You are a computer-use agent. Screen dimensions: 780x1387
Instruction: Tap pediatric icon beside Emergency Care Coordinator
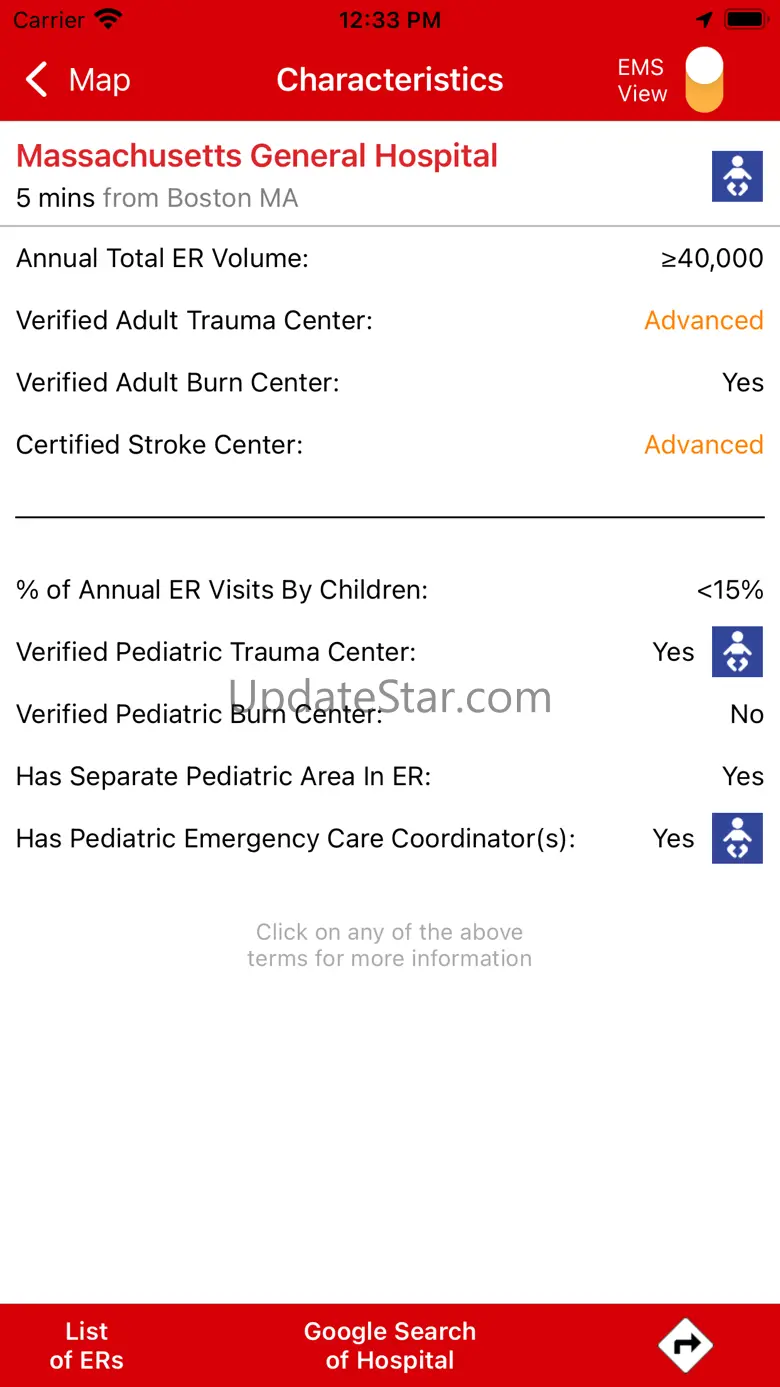(x=737, y=838)
